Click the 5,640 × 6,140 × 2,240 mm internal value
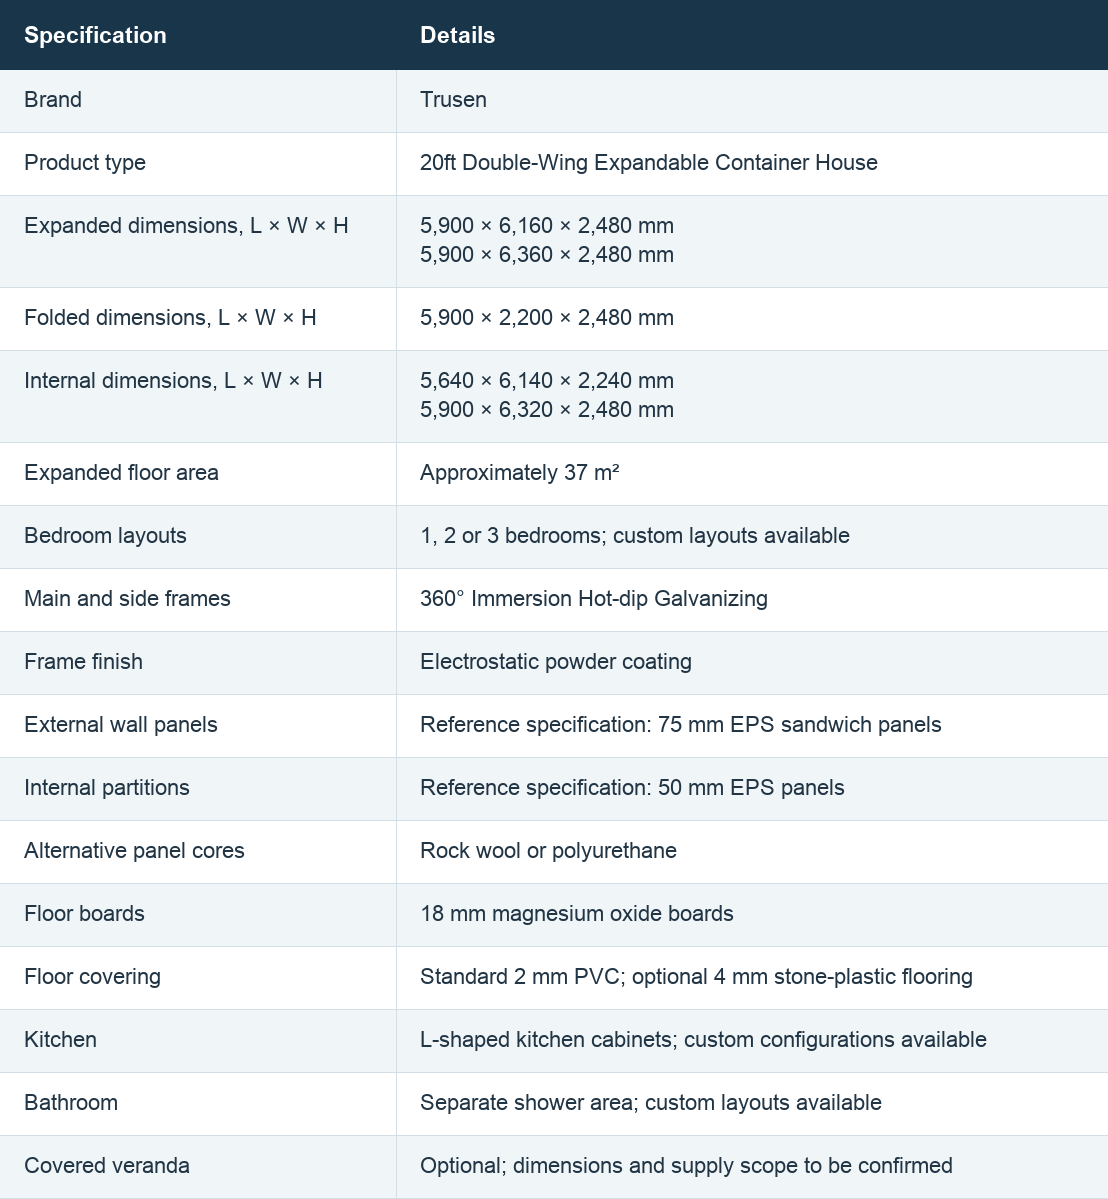The width and height of the screenshot is (1108, 1199). (x=547, y=381)
